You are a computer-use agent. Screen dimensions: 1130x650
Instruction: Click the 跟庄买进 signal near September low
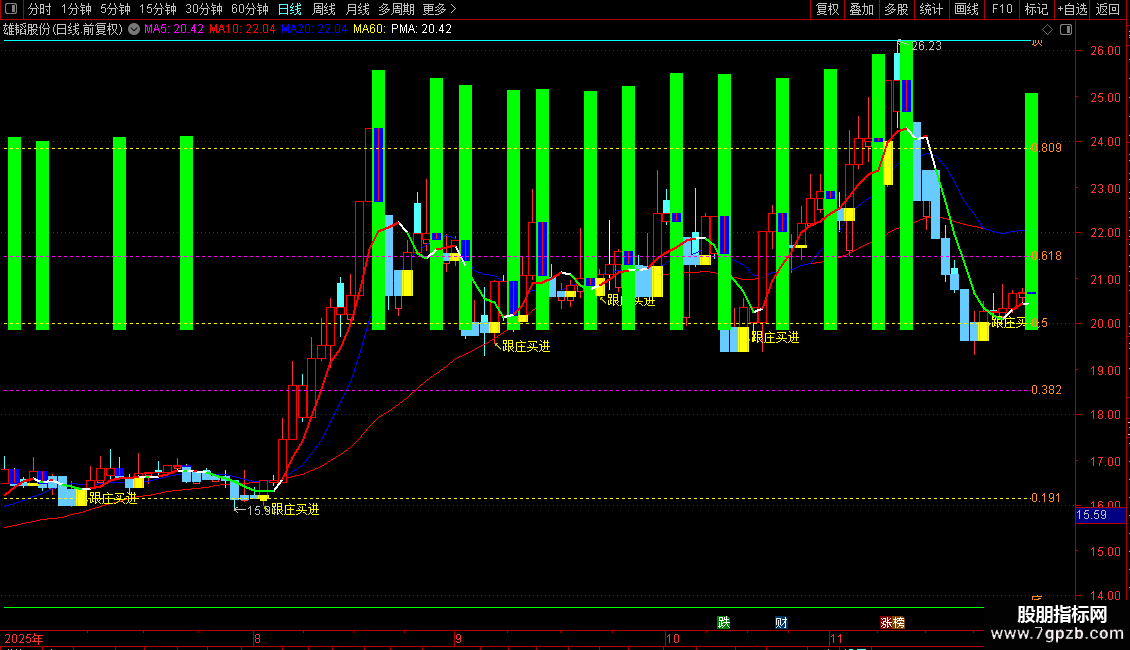pyautogui.click(x=526, y=347)
